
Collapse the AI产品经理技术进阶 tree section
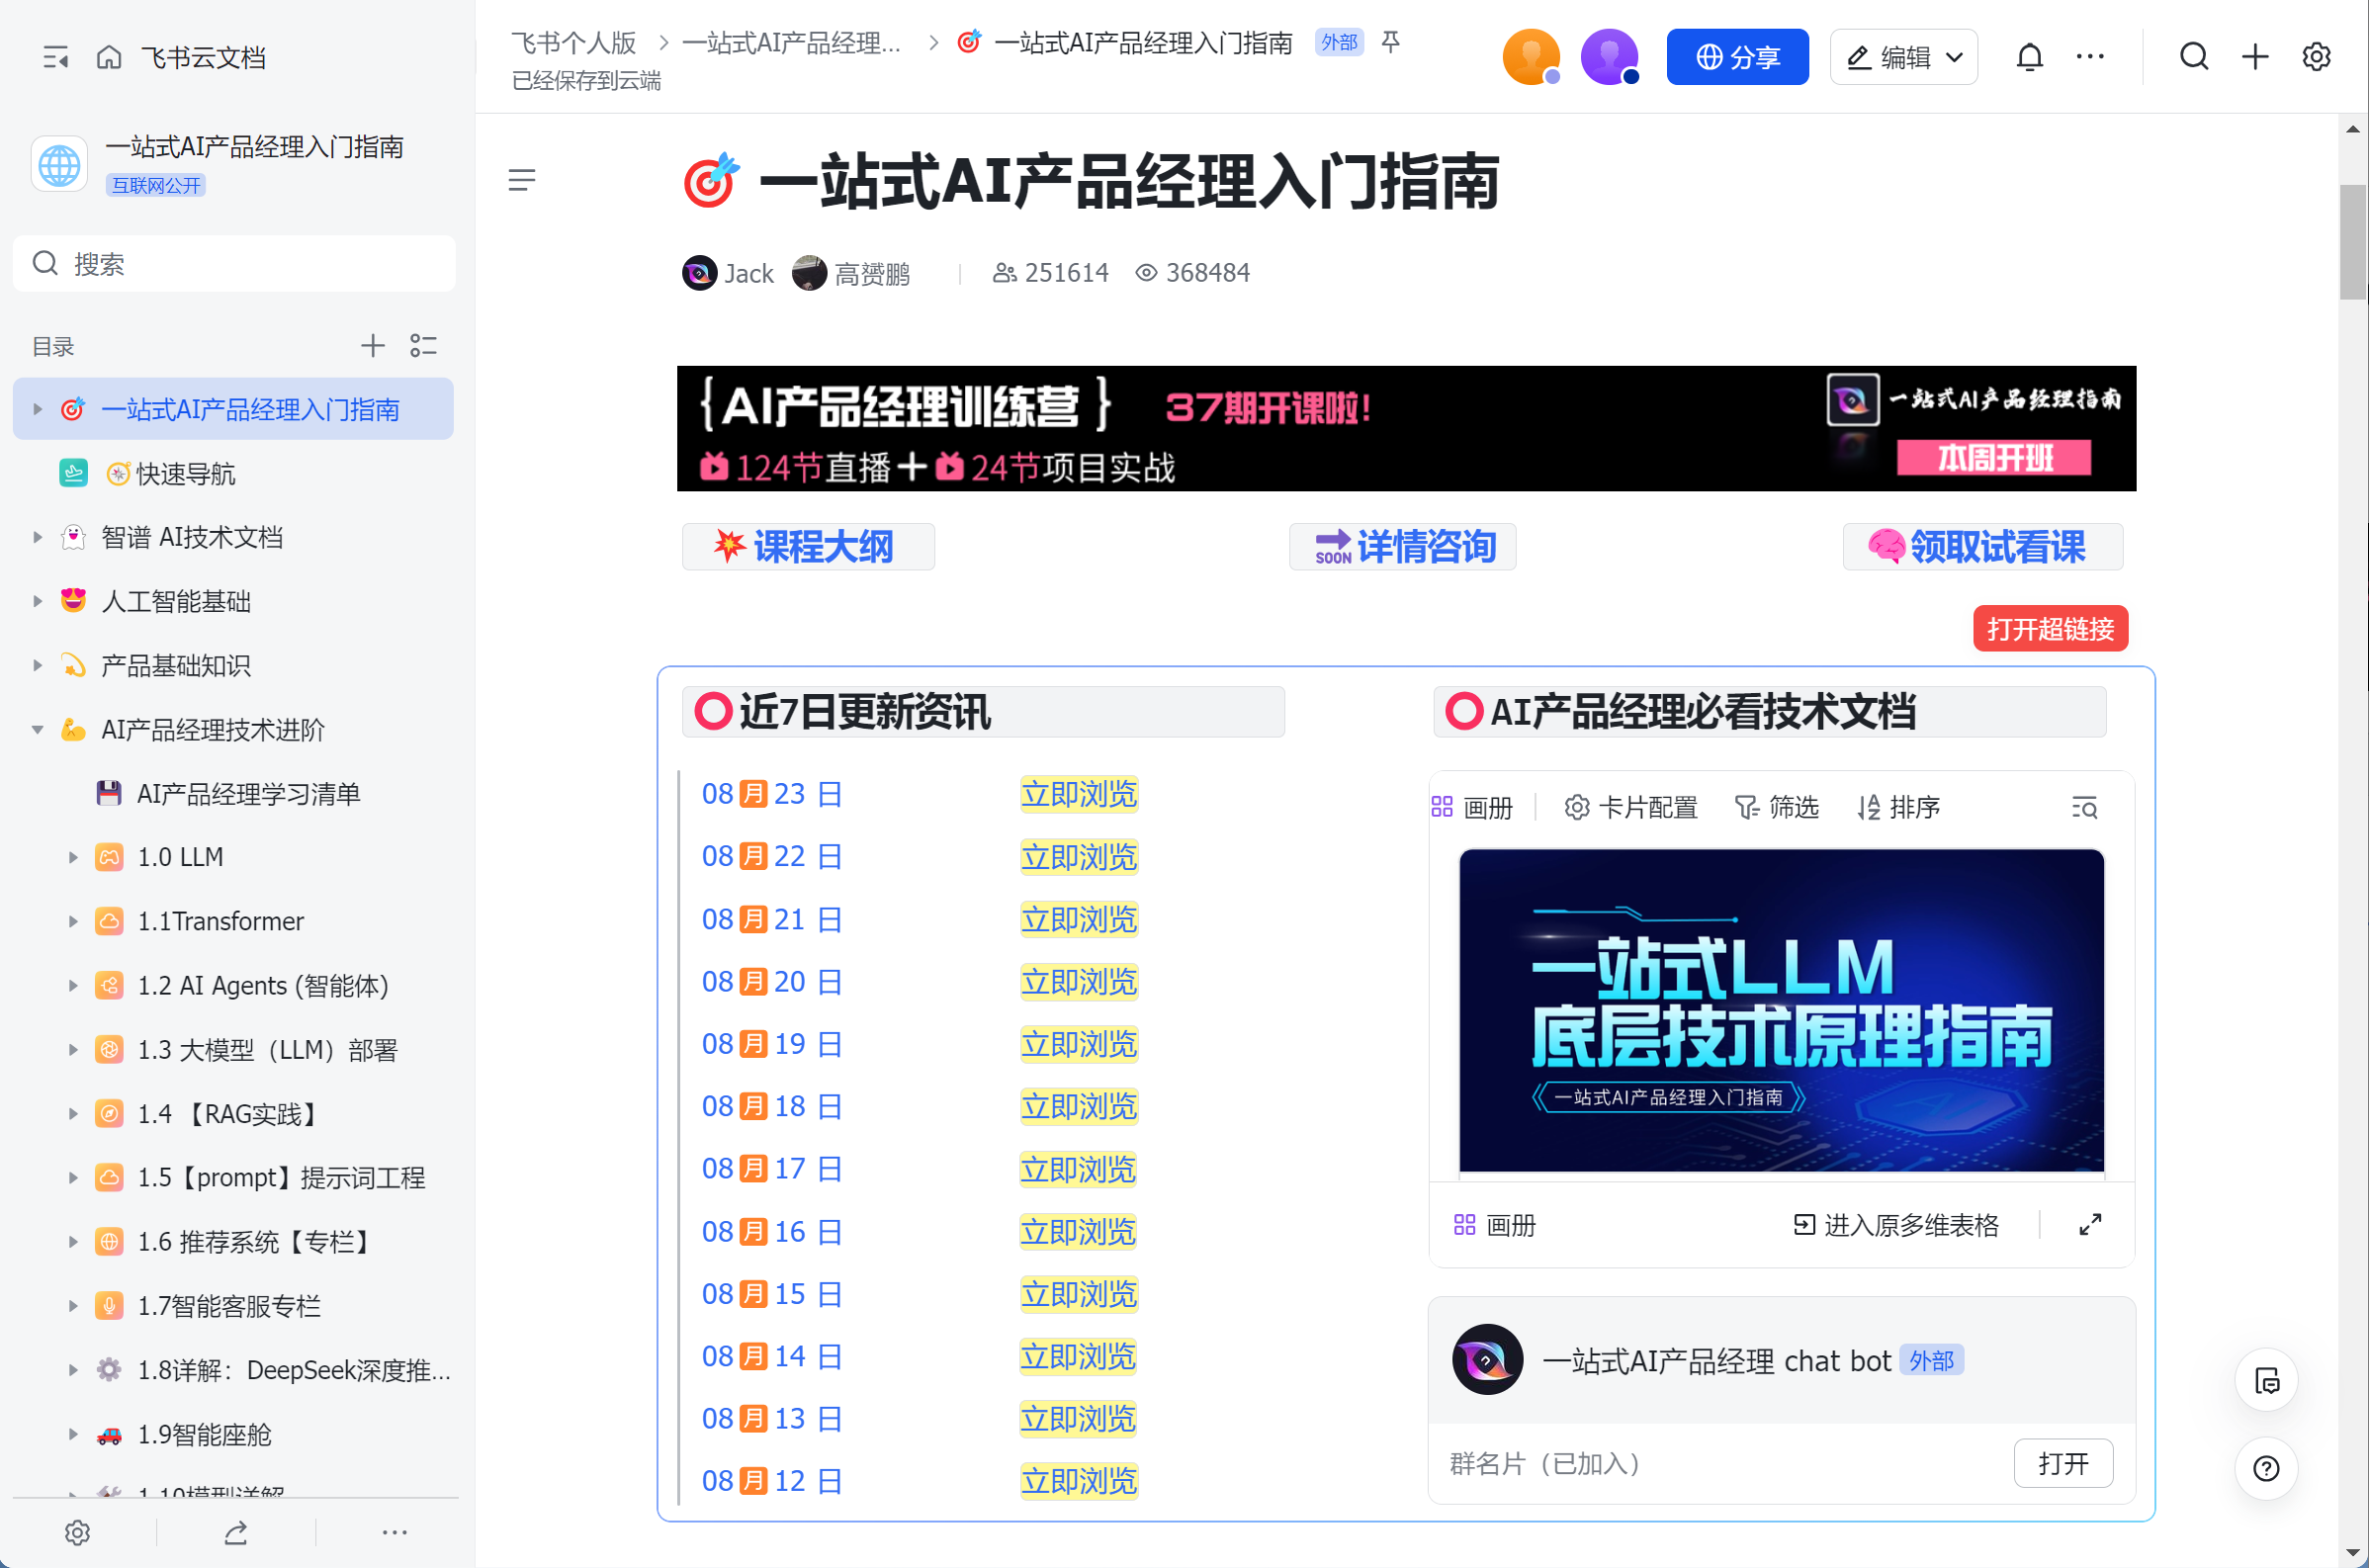click(37, 730)
